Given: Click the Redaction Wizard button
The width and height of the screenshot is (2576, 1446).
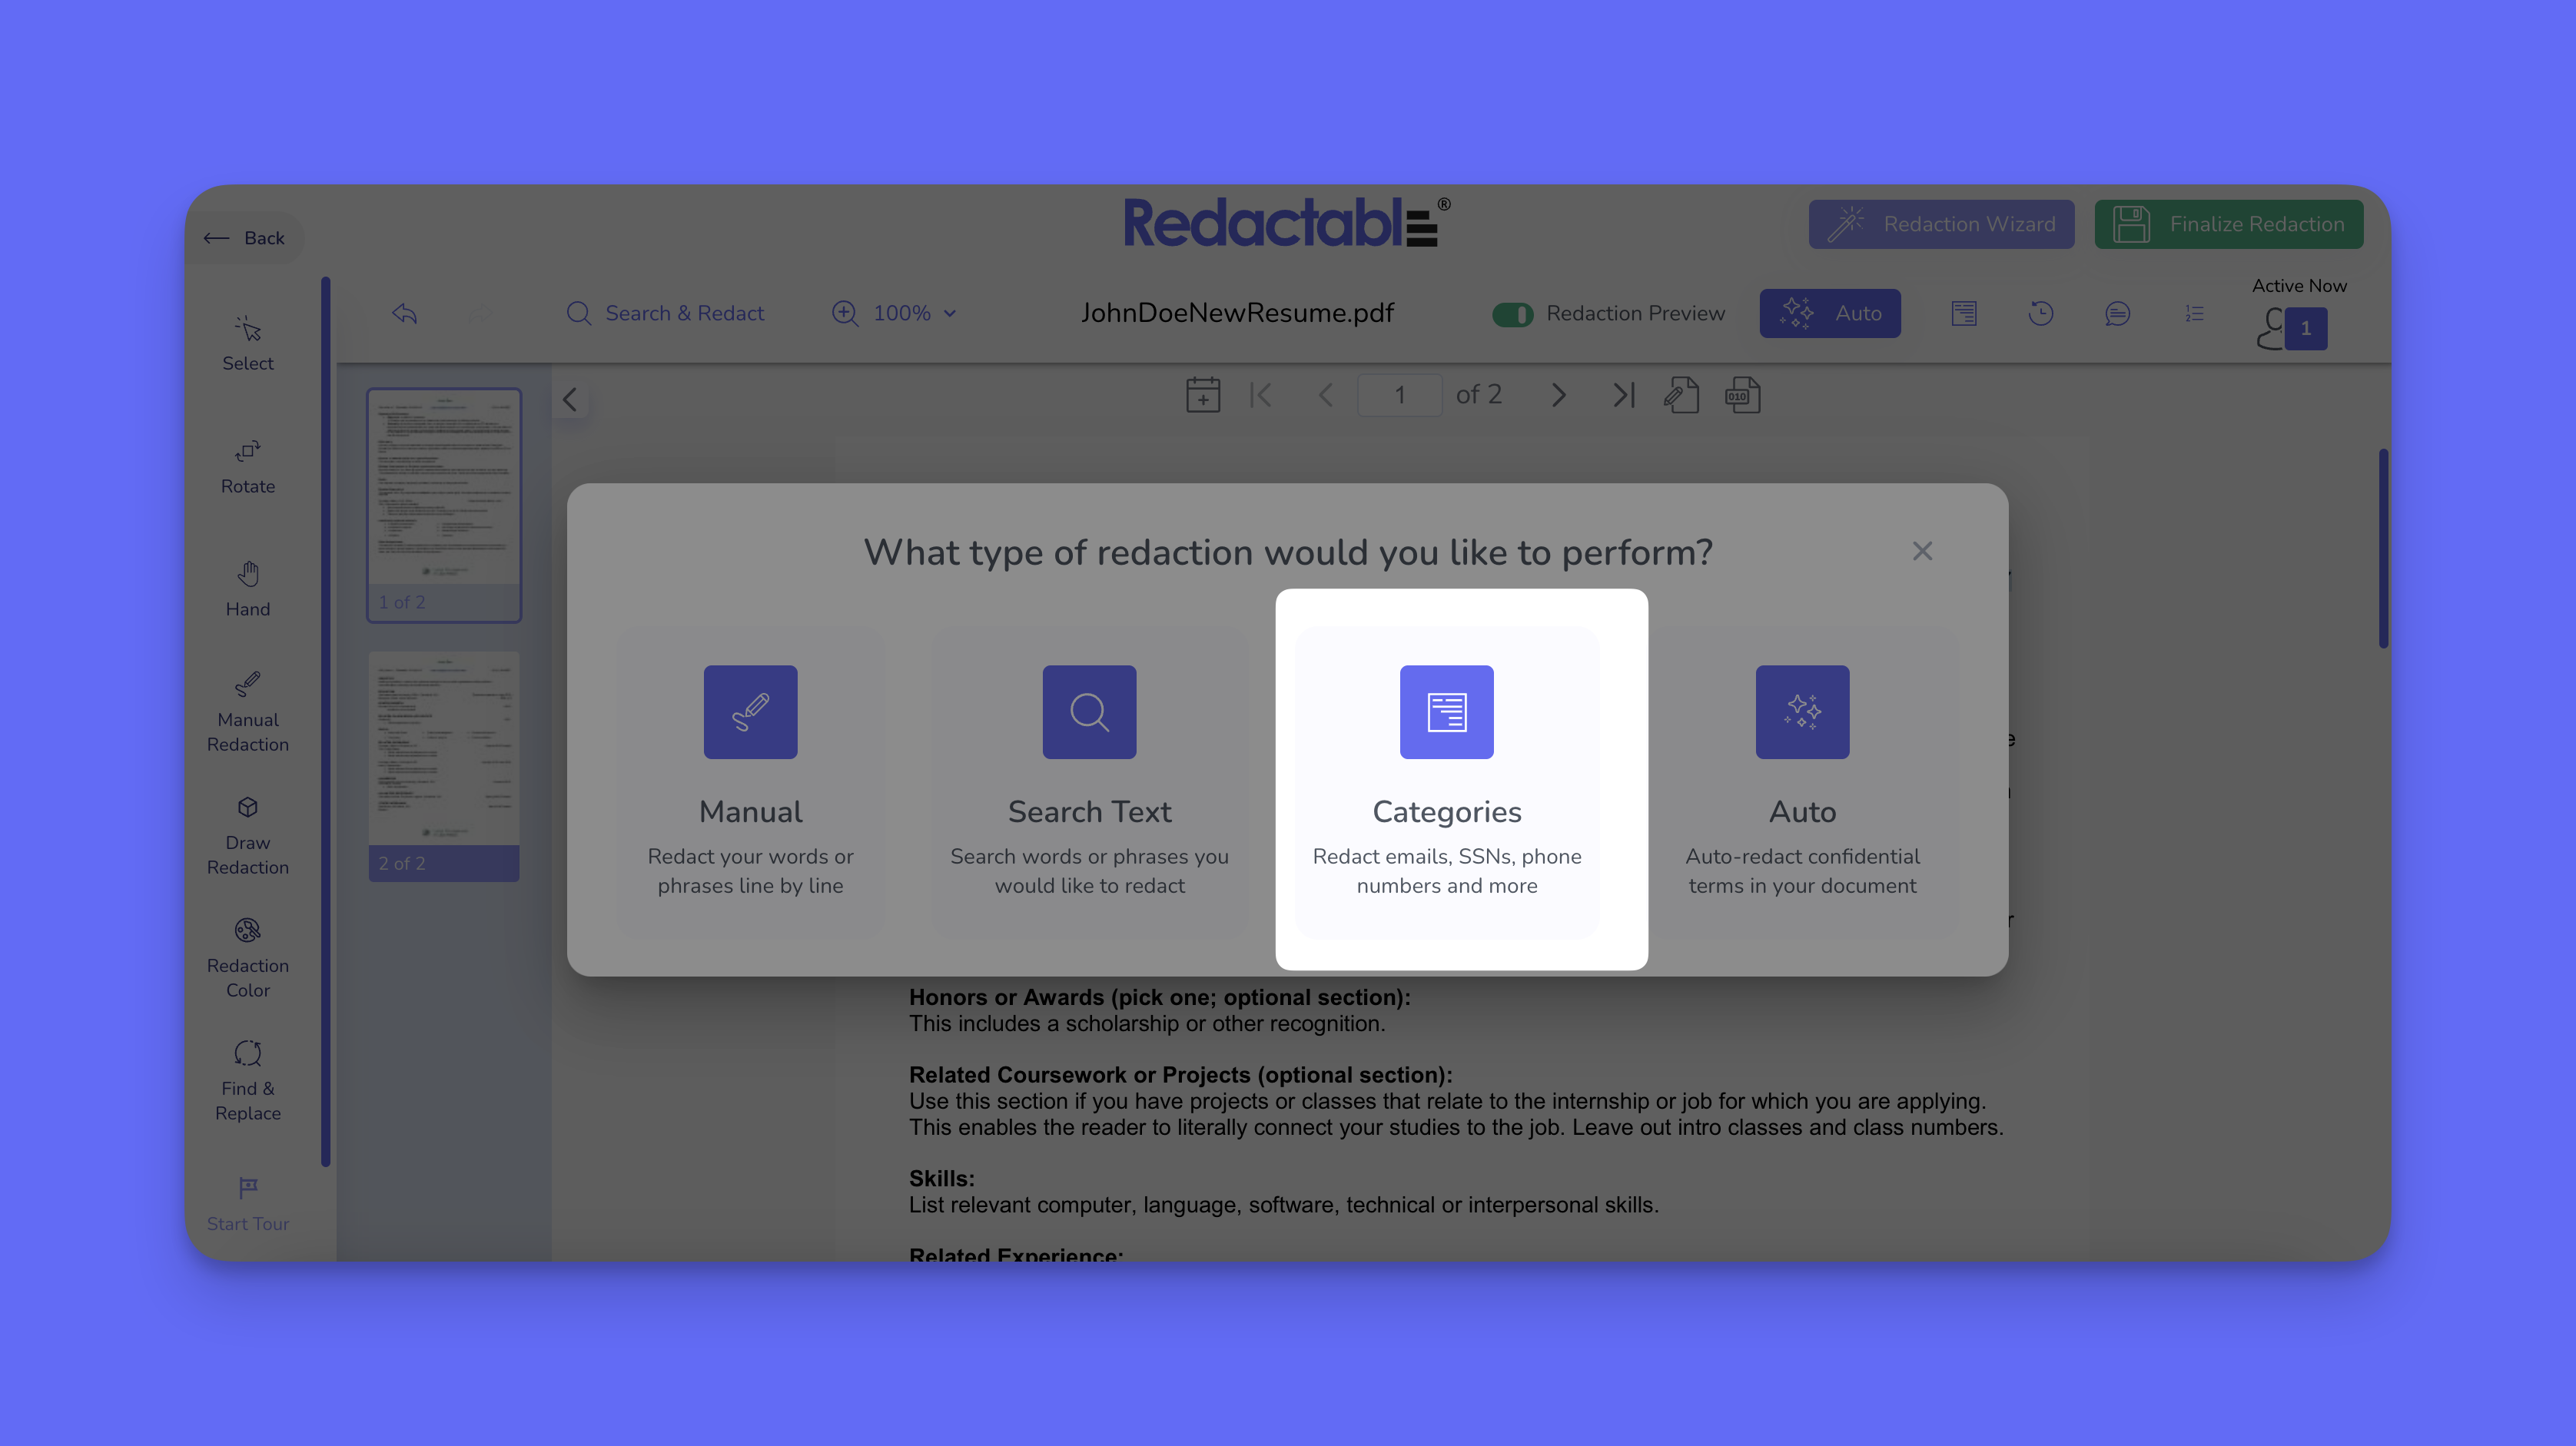Looking at the screenshot, I should (1941, 224).
